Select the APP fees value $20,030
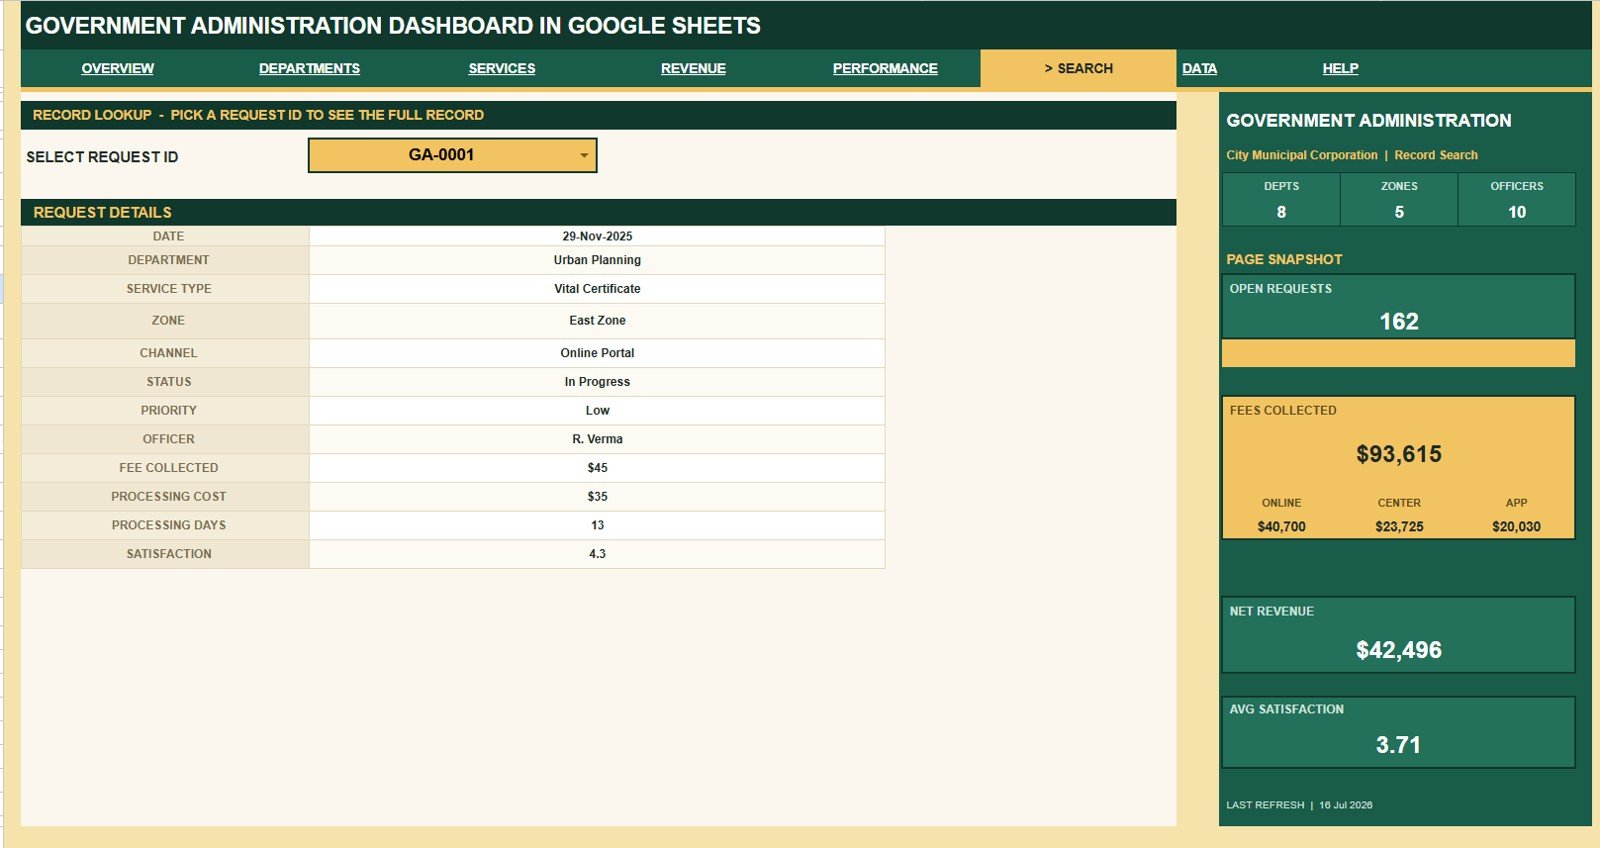This screenshot has height=848, width=1600. 1516,527
